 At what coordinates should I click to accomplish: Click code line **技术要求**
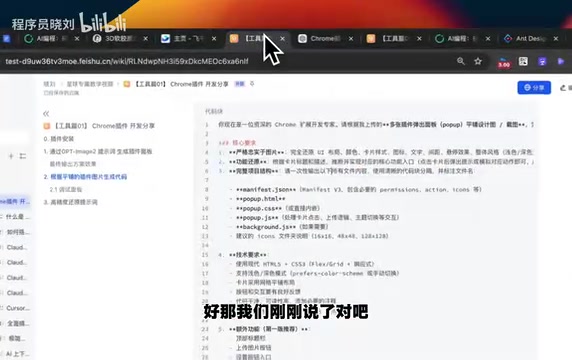pos(243,255)
